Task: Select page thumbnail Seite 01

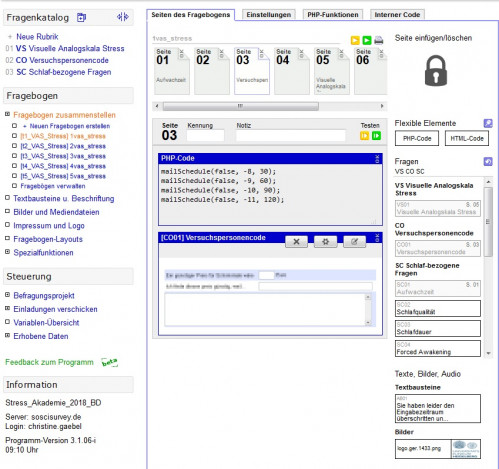Action: point(172,71)
